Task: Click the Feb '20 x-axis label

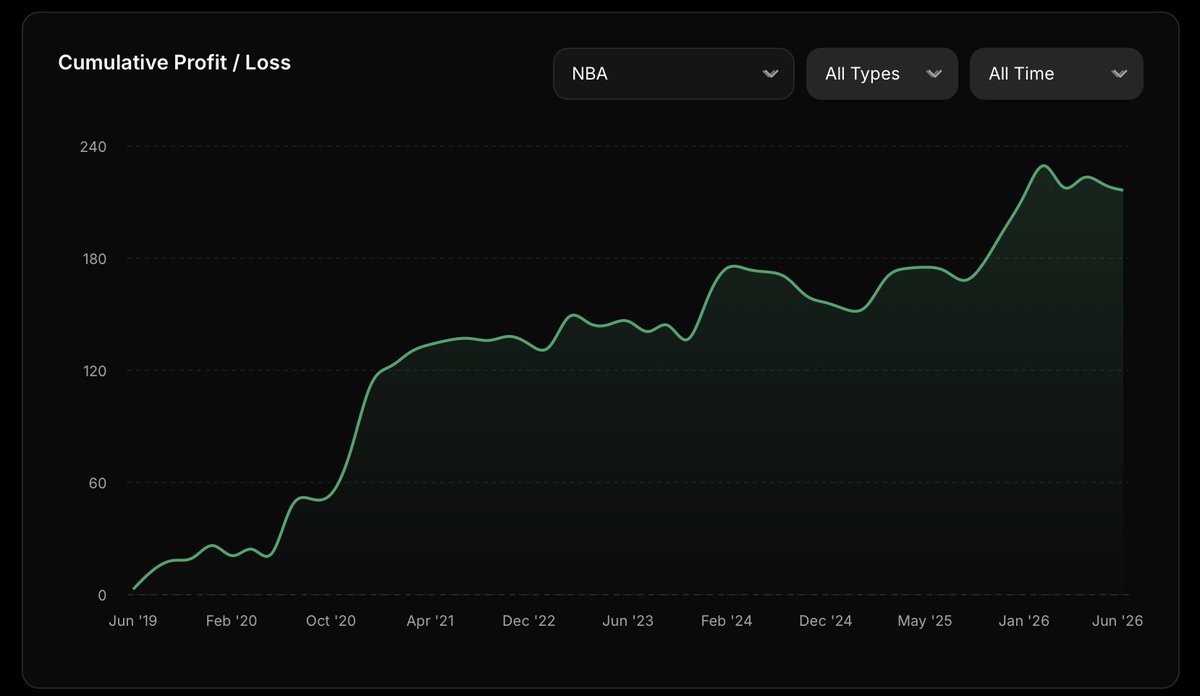Action: (232, 621)
